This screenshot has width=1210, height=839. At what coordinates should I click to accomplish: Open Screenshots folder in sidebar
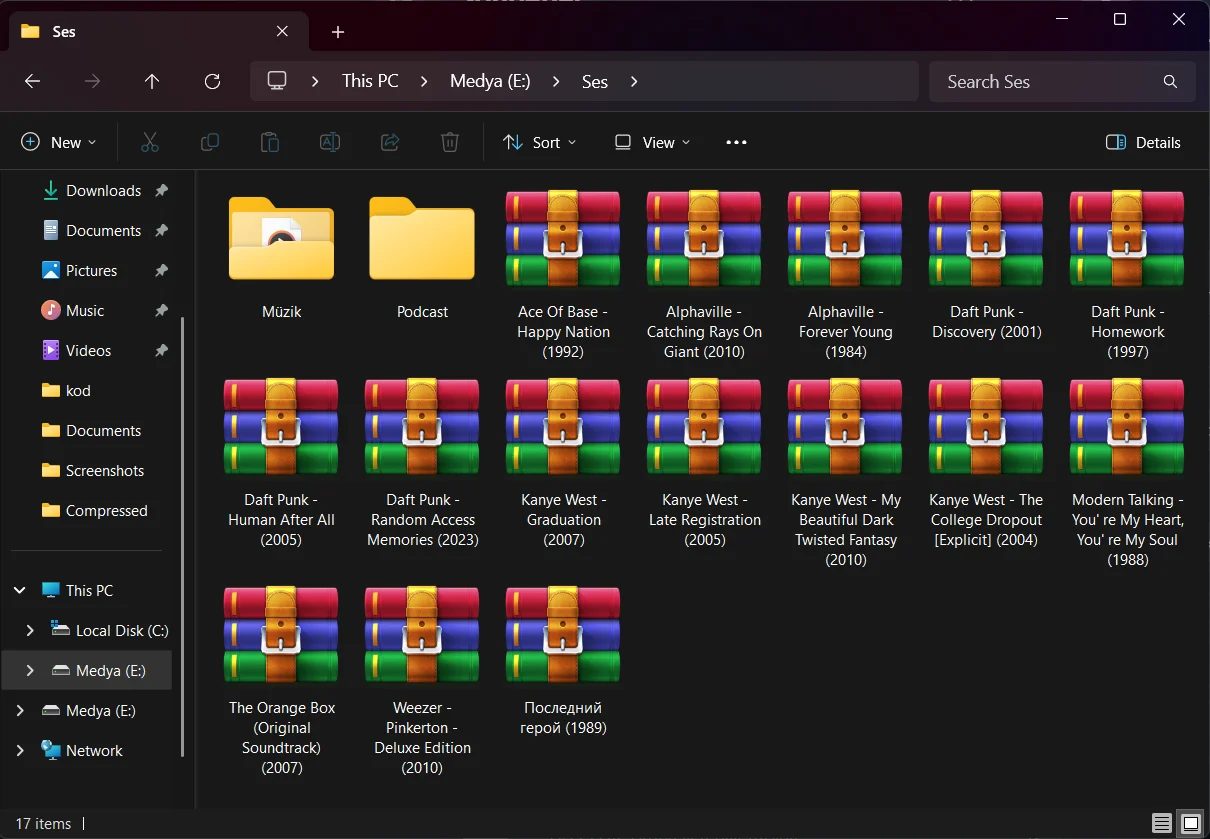coord(92,470)
